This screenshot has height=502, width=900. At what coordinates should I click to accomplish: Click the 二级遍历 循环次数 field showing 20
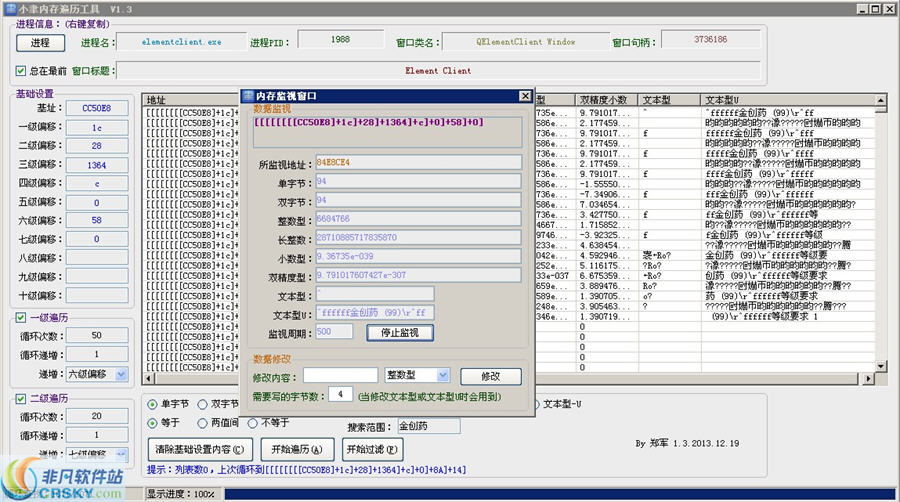(97, 416)
